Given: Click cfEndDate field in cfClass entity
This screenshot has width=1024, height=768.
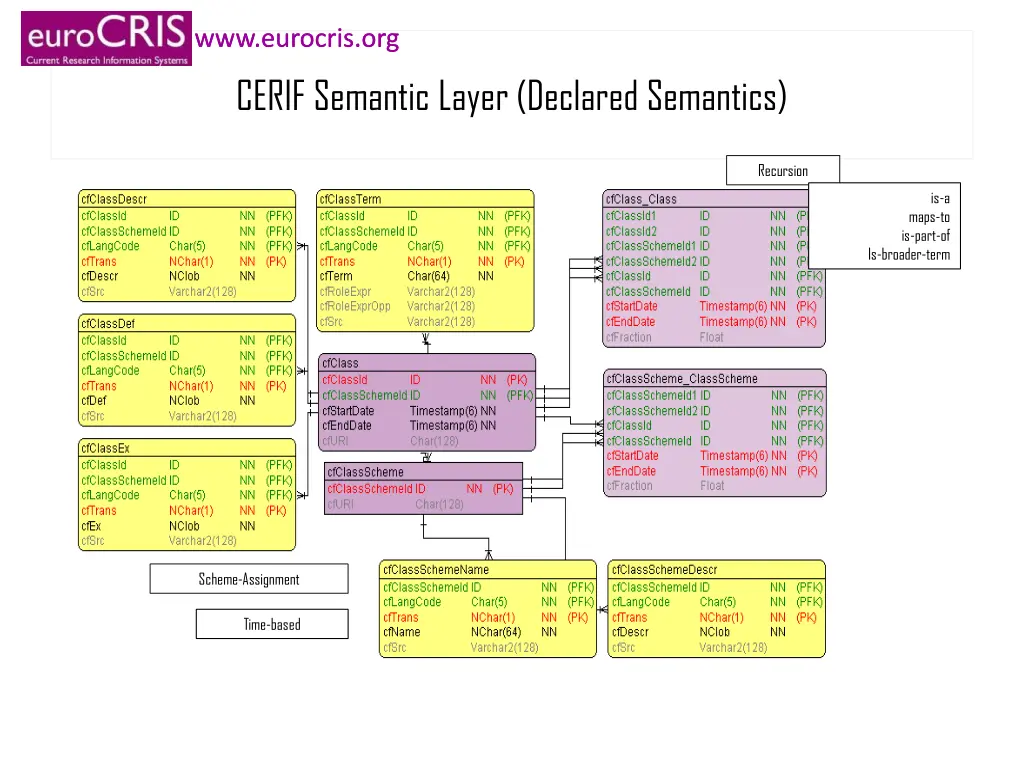Looking at the screenshot, I should point(427,426).
